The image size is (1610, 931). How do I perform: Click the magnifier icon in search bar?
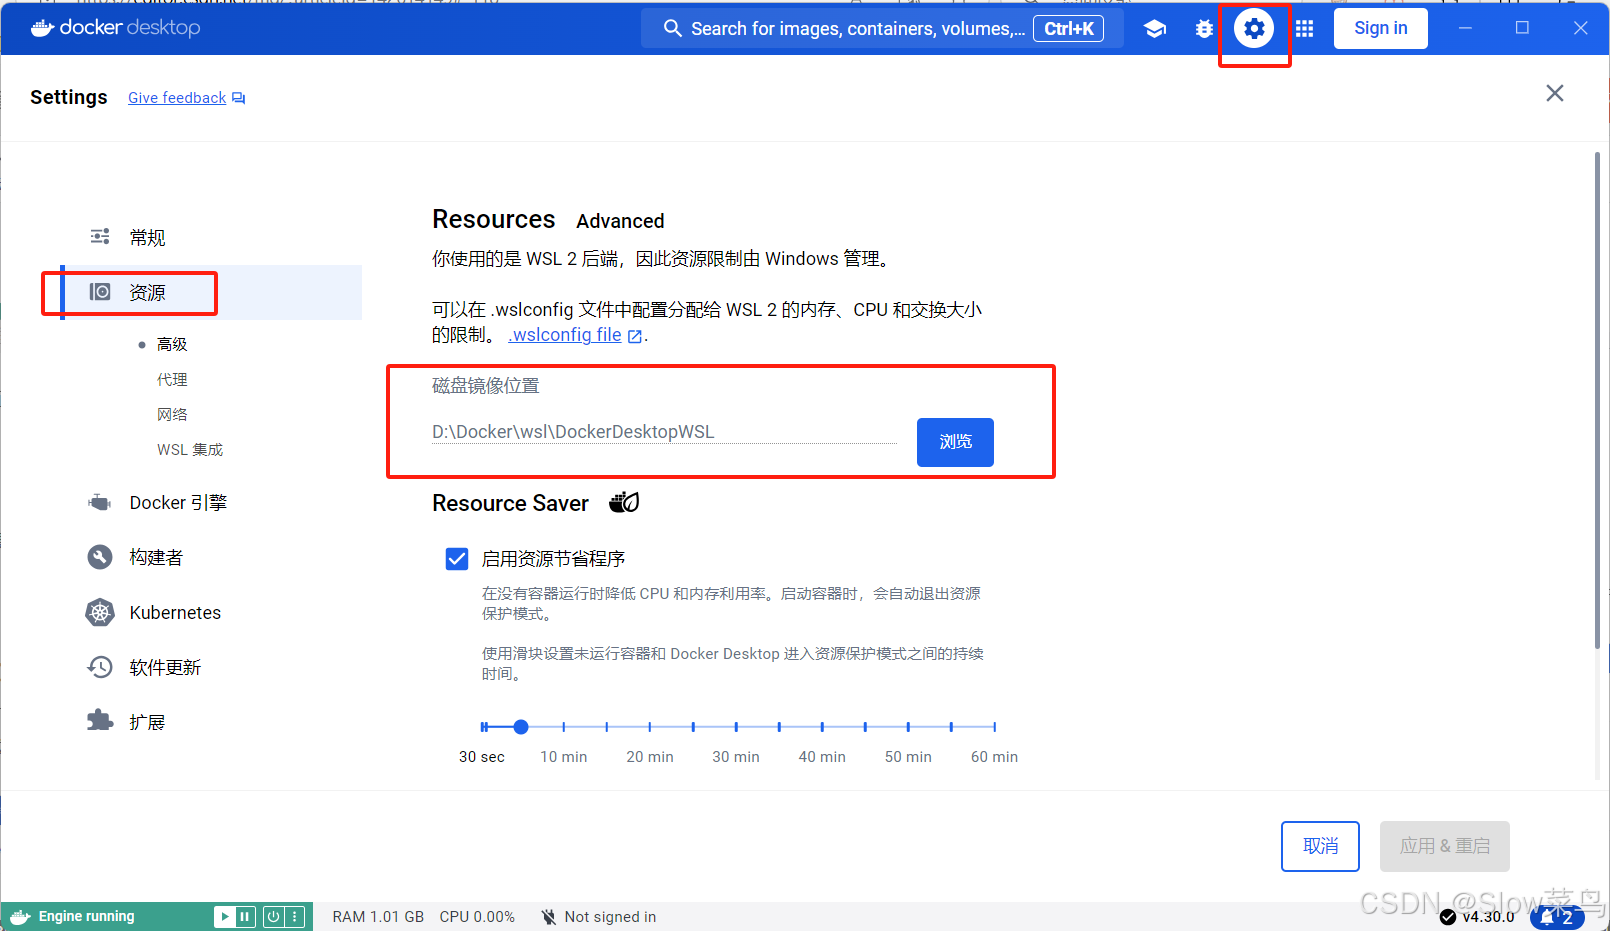(x=673, y=28)
